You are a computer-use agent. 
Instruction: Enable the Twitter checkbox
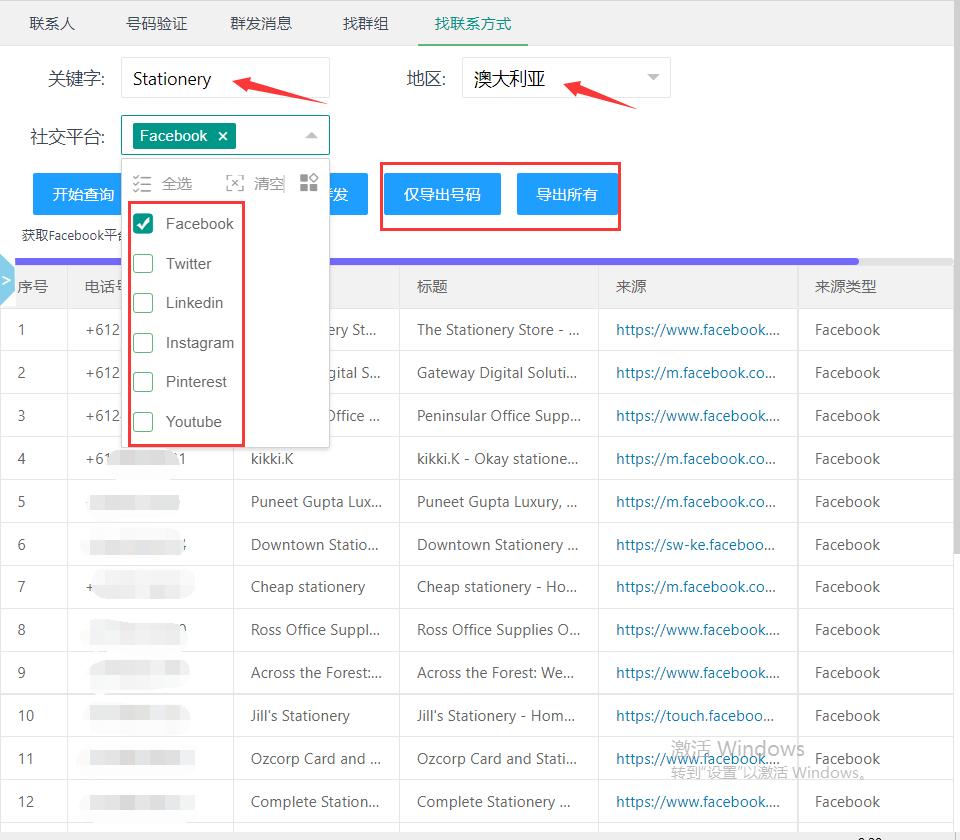[x=143, y=263]
